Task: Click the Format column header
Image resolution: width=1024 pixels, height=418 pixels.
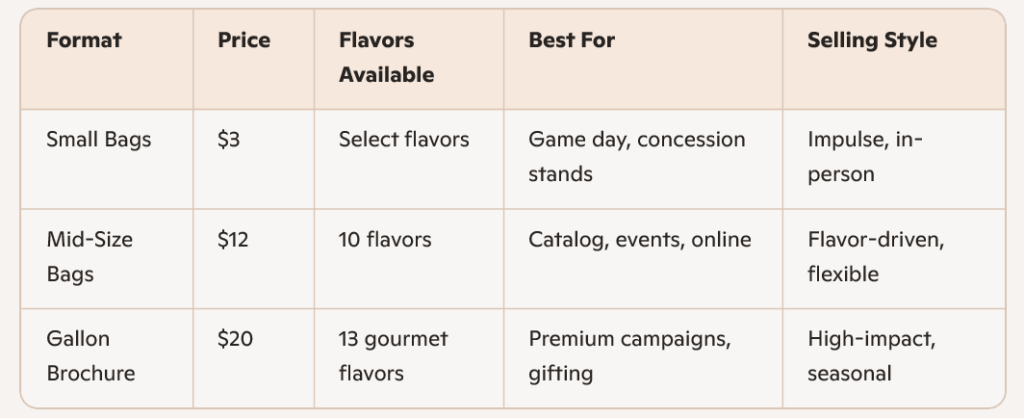Action: click(x=84, y=41)
